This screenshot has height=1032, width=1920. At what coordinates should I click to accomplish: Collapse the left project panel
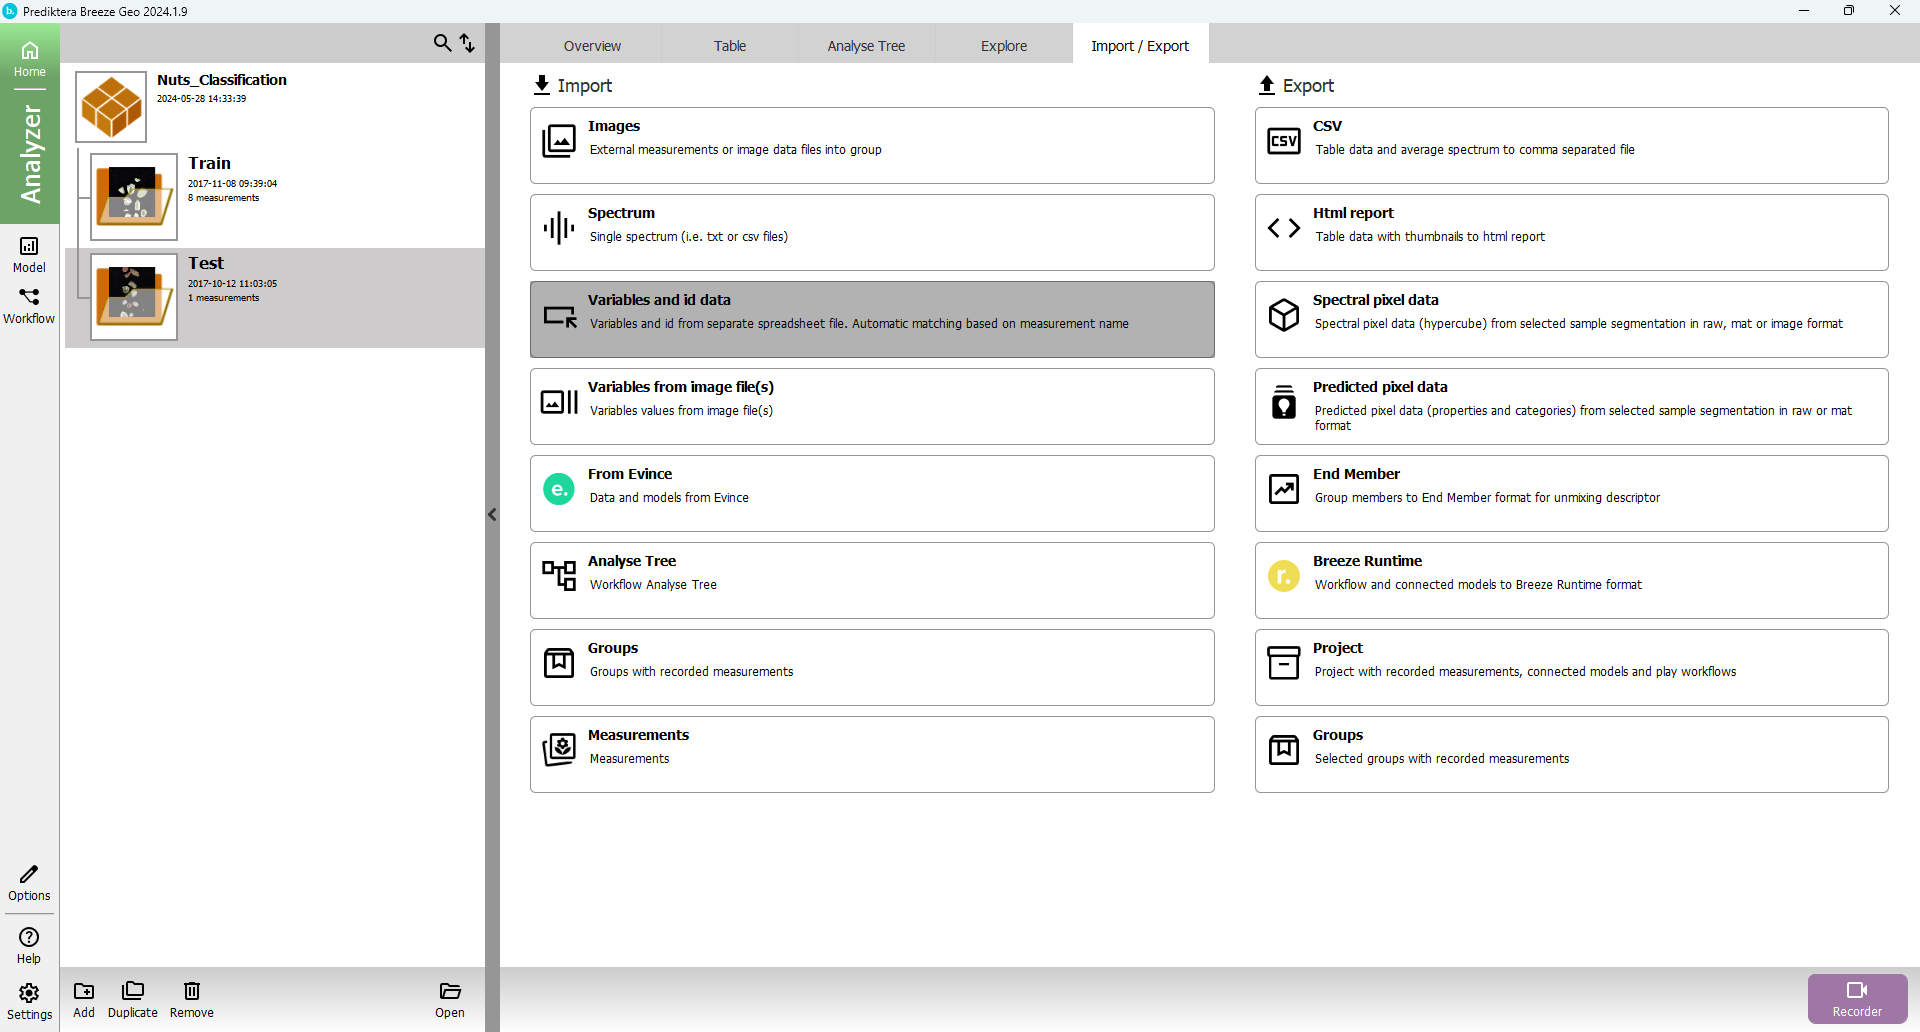[492, 515]
